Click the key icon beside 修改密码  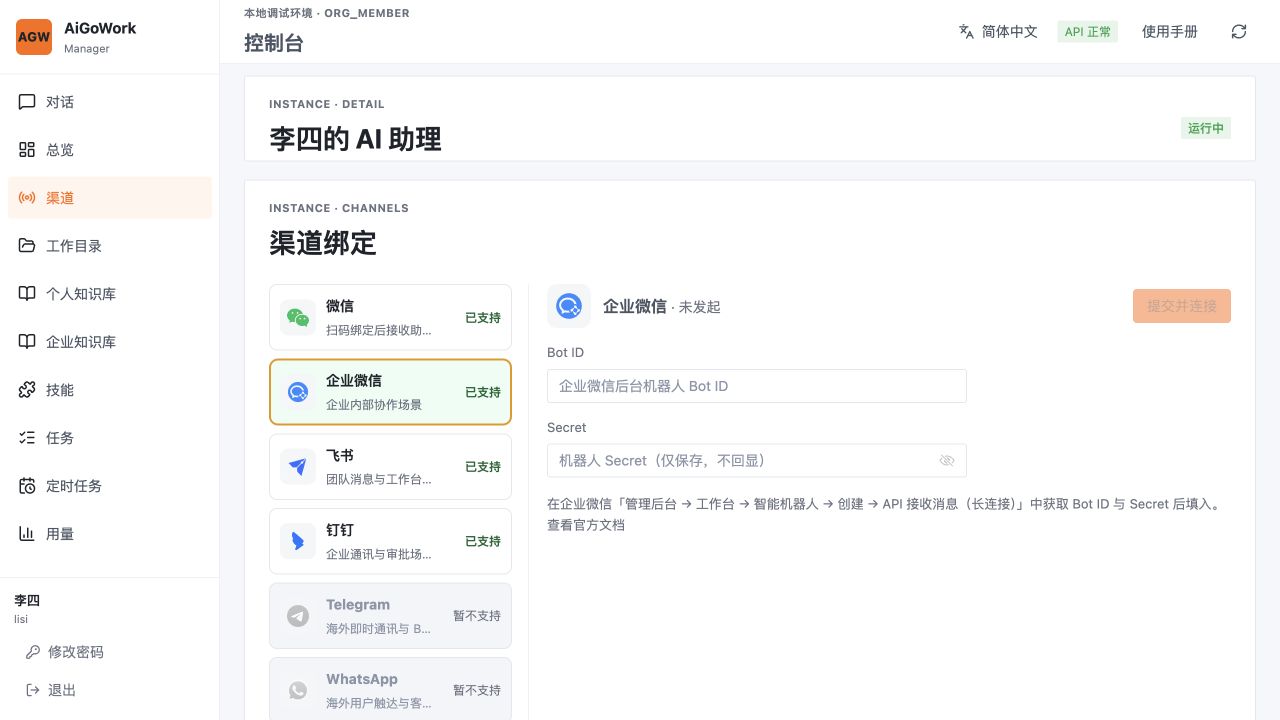tap(33, 652)
